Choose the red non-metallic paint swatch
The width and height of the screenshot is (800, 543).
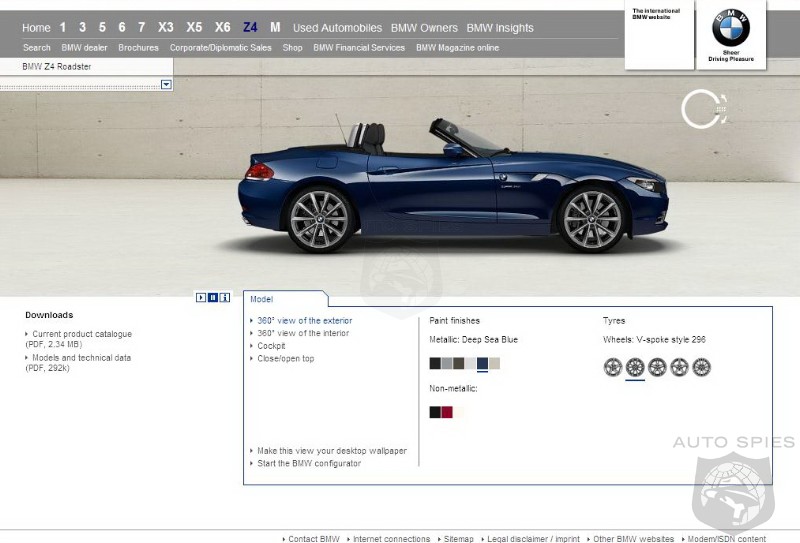pos(447,412)
